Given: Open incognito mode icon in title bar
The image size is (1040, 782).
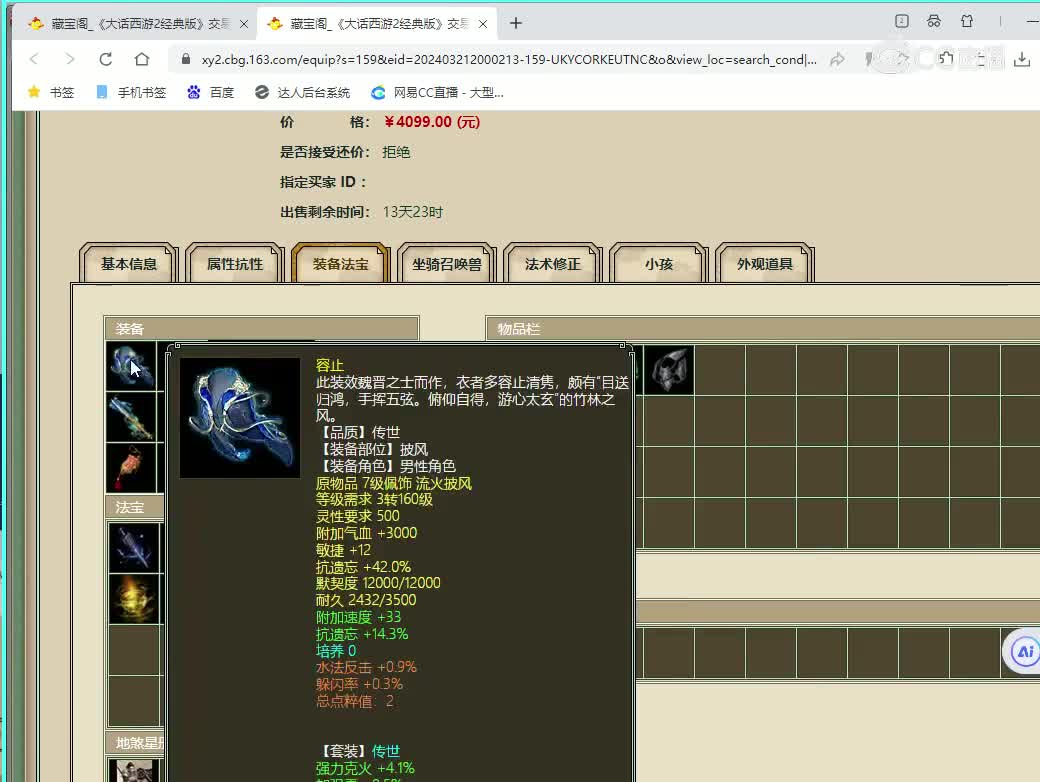Looking at the screenshot, I should pyautogui.click(x=934, y=21).
